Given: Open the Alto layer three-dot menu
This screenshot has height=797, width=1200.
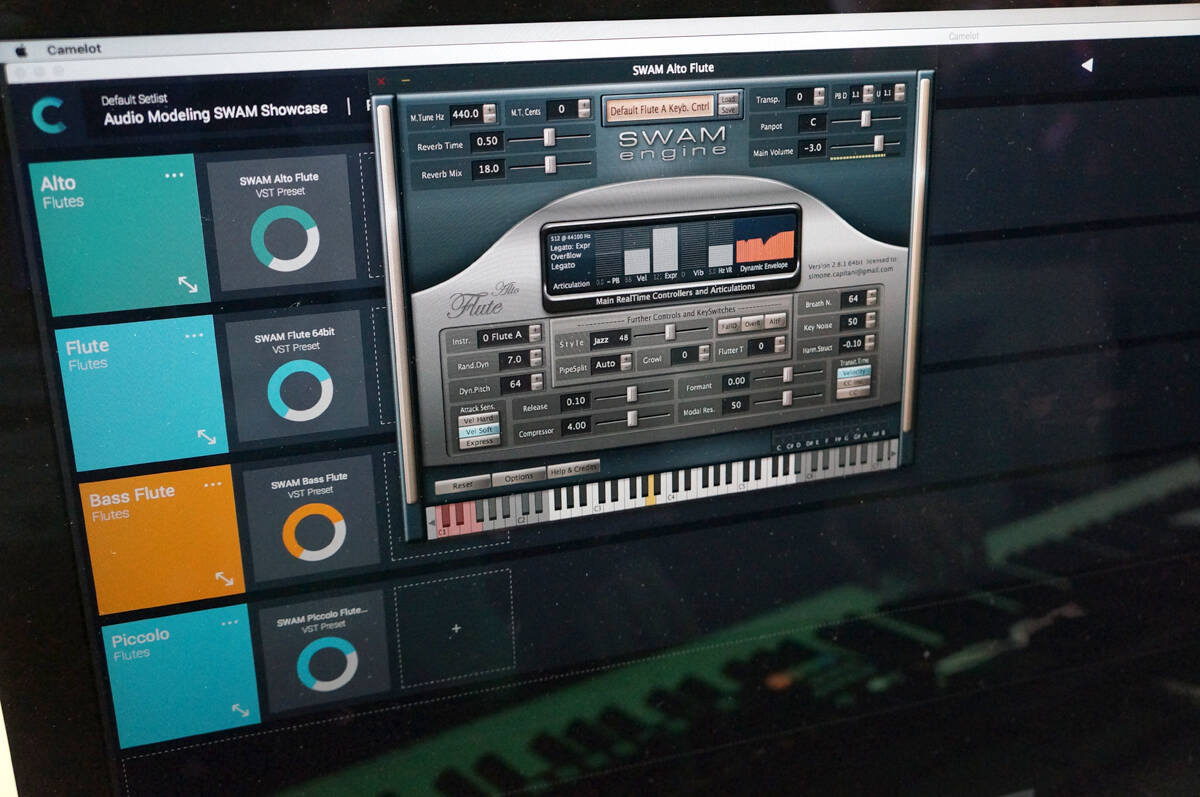Looking at the screenshot, I should (x=174, y=175).
